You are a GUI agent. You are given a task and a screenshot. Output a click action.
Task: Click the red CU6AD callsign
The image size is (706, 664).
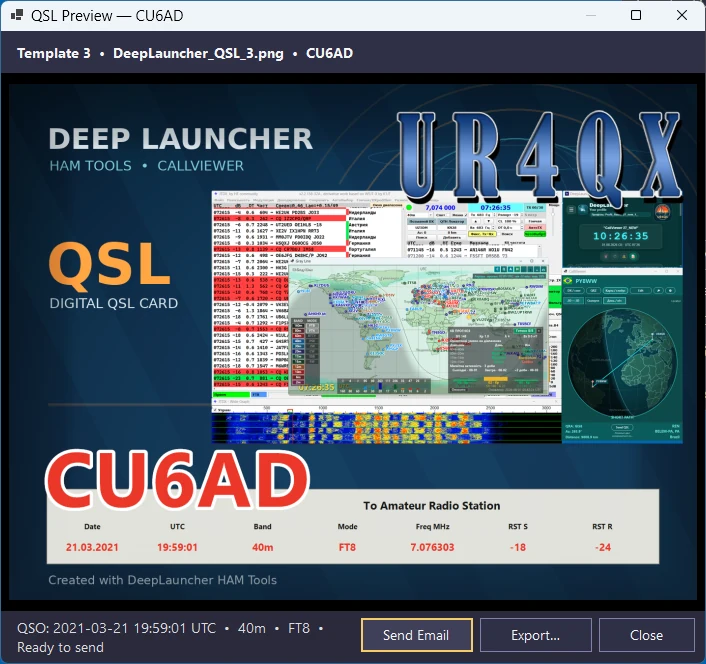178,480
